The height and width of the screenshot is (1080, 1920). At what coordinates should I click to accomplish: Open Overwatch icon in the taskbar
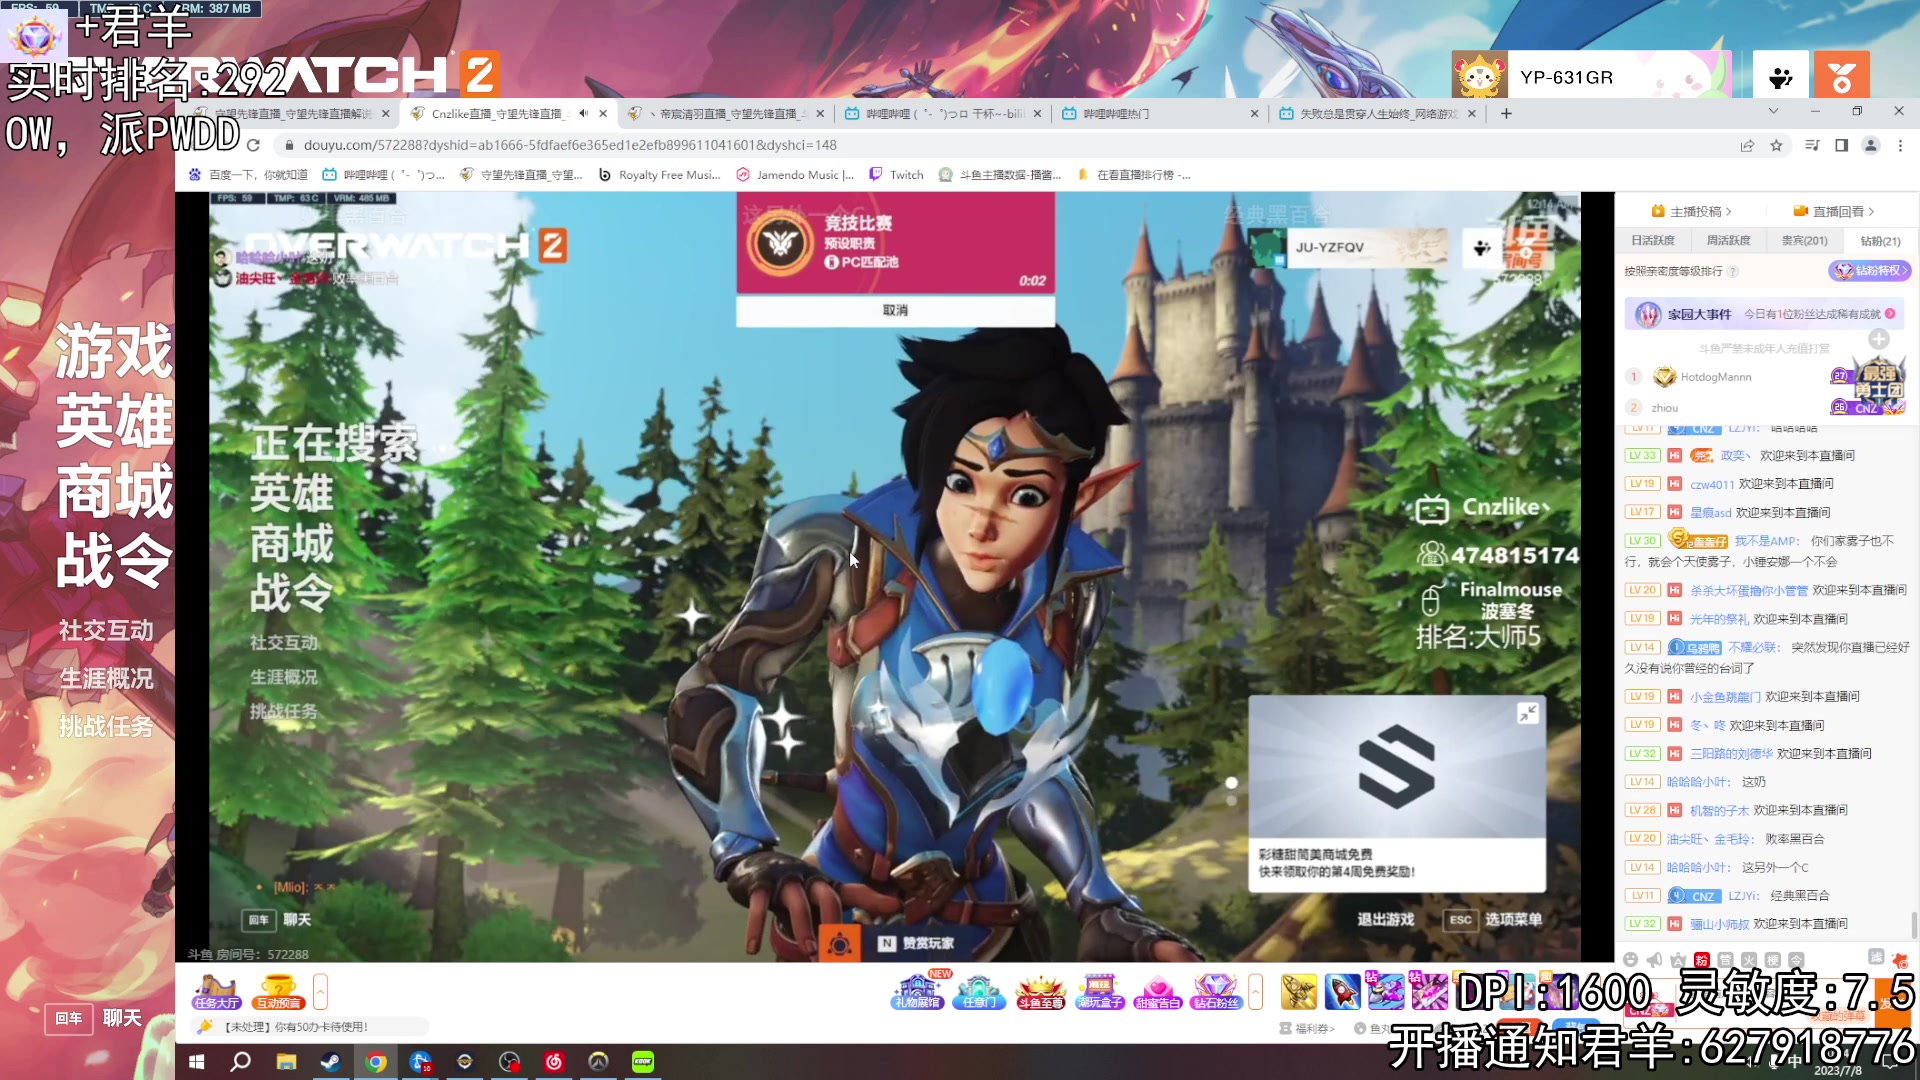point(598,1062)
